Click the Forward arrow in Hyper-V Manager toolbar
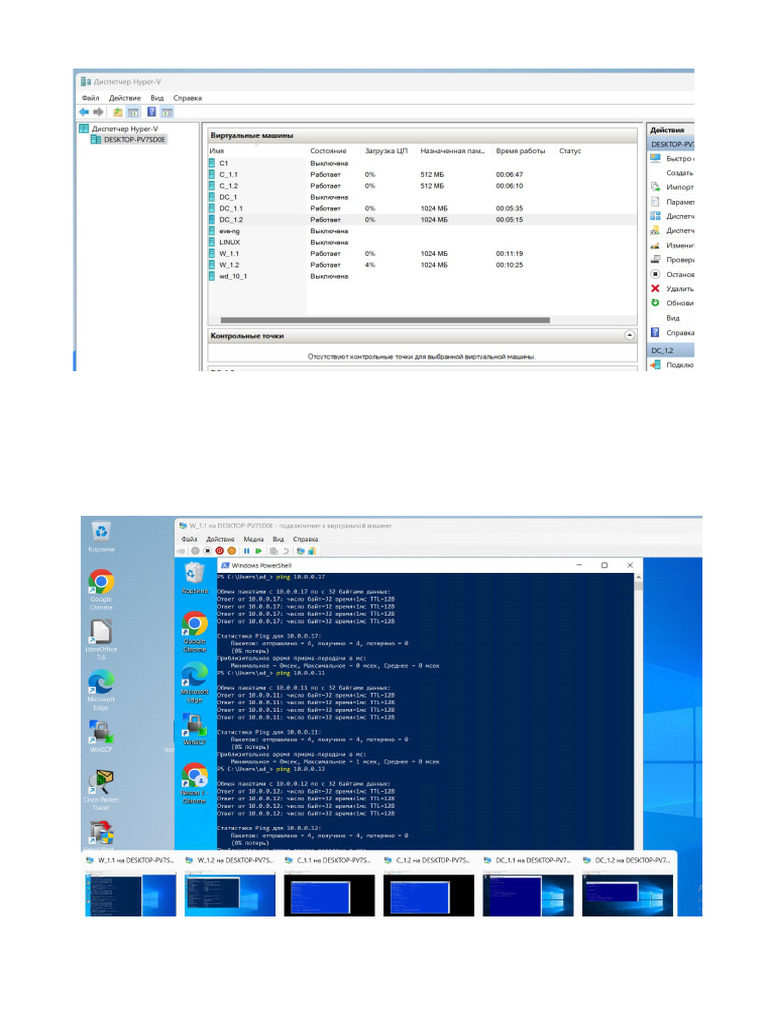Screen dimensions: 768x1024 (x=98, y=112)
